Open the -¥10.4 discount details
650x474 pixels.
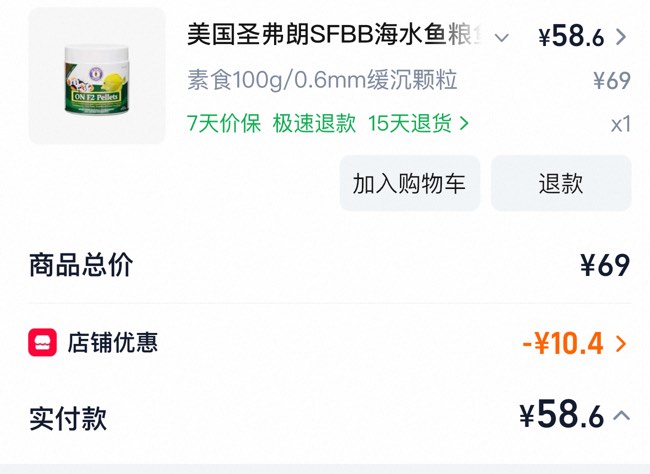[564, 344]
